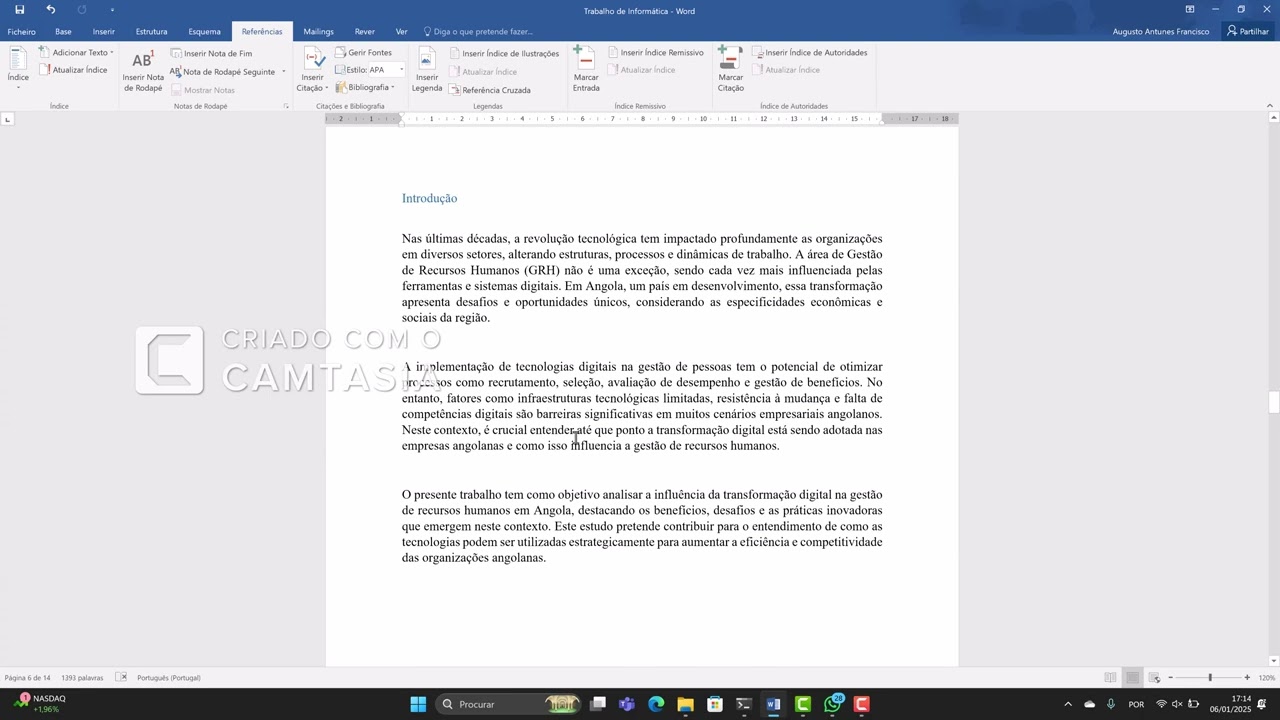The width and height of the screenshot is (1280, 720).
Task: Open File Explorer from the taskbar
Action: (x=685, y=704)
